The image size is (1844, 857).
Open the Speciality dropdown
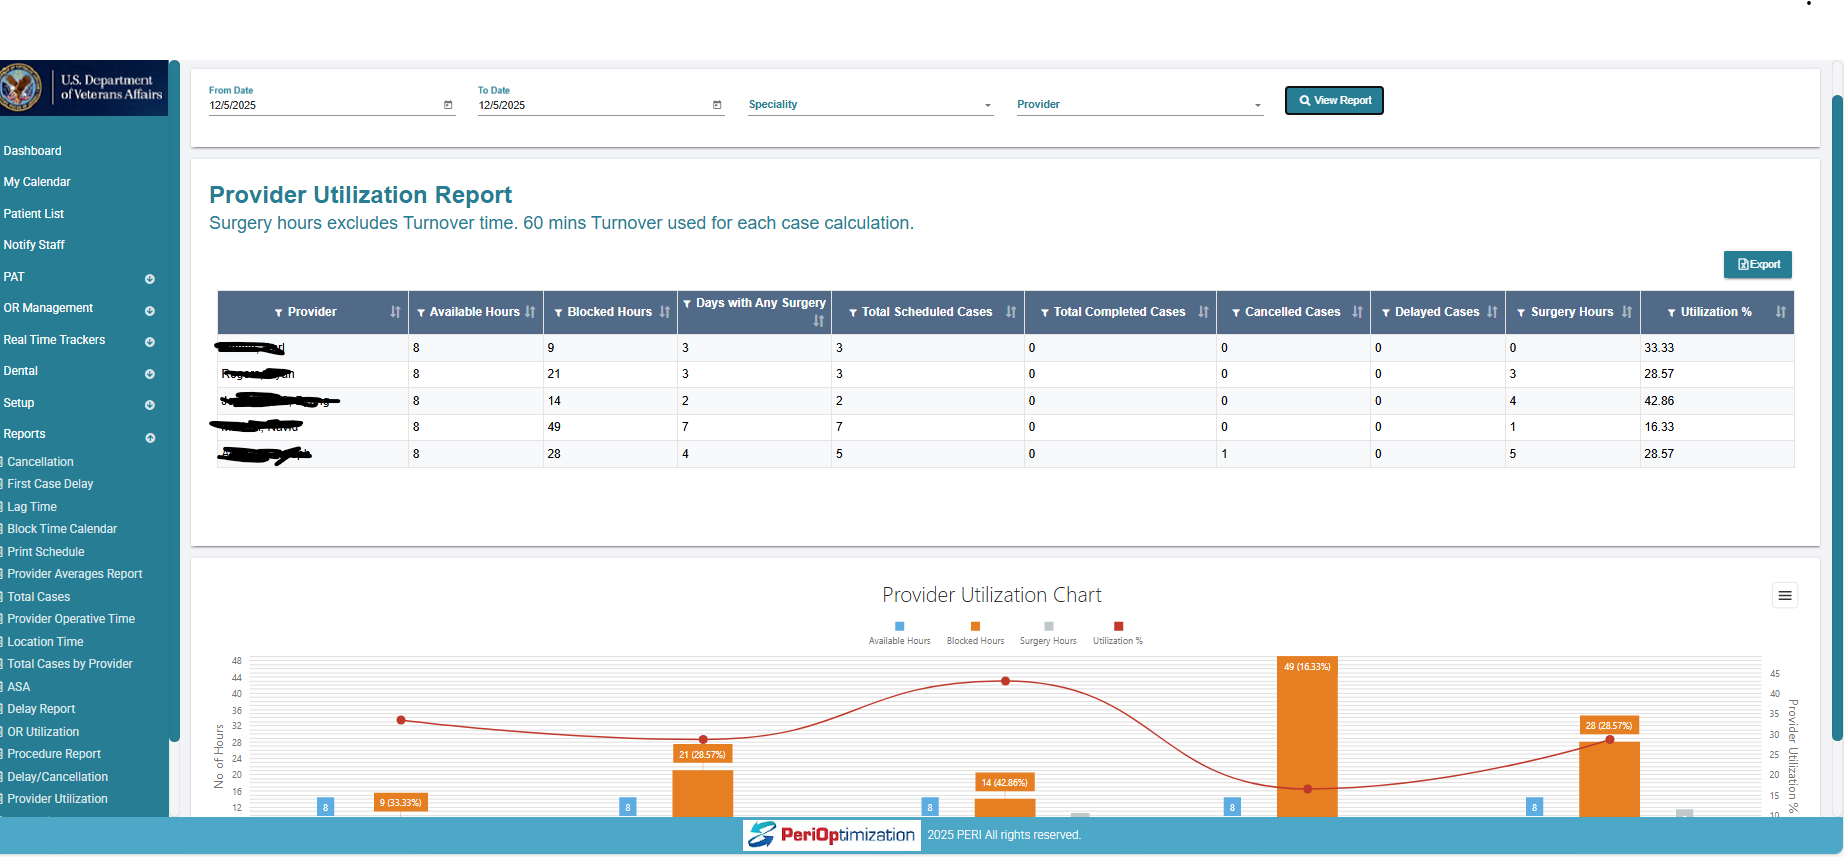(x=870, y=105)
